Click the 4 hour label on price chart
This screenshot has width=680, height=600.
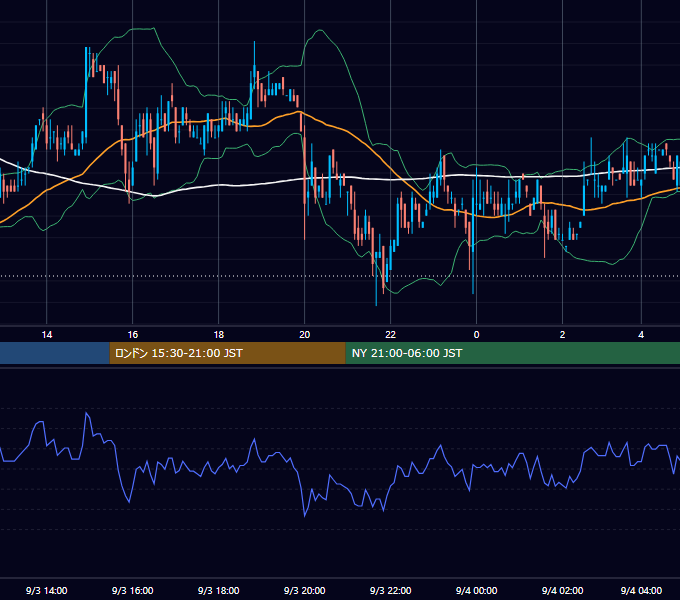click(641, 335)
